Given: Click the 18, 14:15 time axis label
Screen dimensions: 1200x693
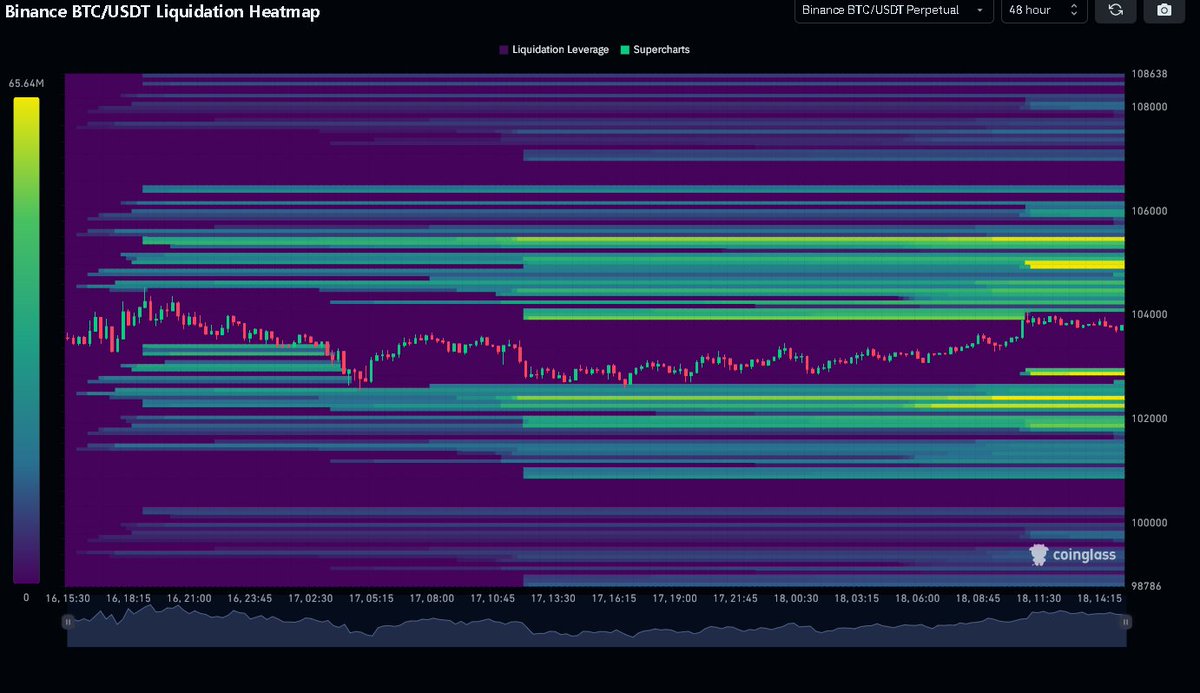Looking at the screenshot, I should (1100, 598).
